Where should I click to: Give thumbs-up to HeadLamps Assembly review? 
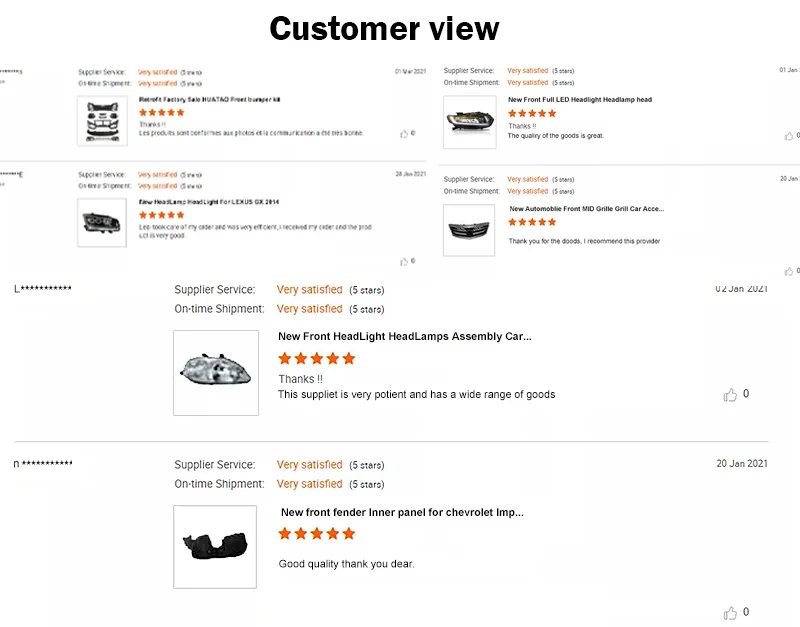click(x=730, y=395)
